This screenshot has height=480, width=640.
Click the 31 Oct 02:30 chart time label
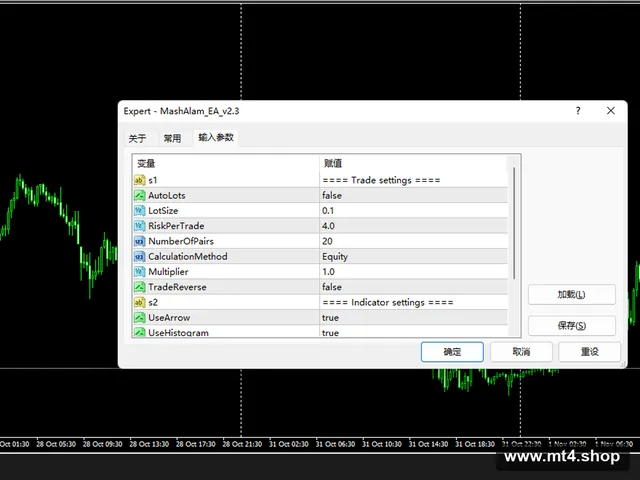289,444
